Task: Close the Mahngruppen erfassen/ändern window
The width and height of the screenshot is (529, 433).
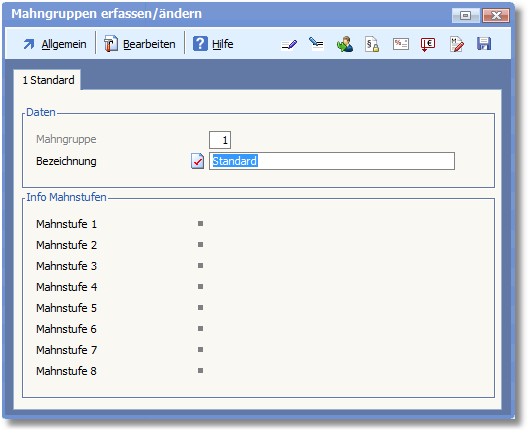Action: 496,16
